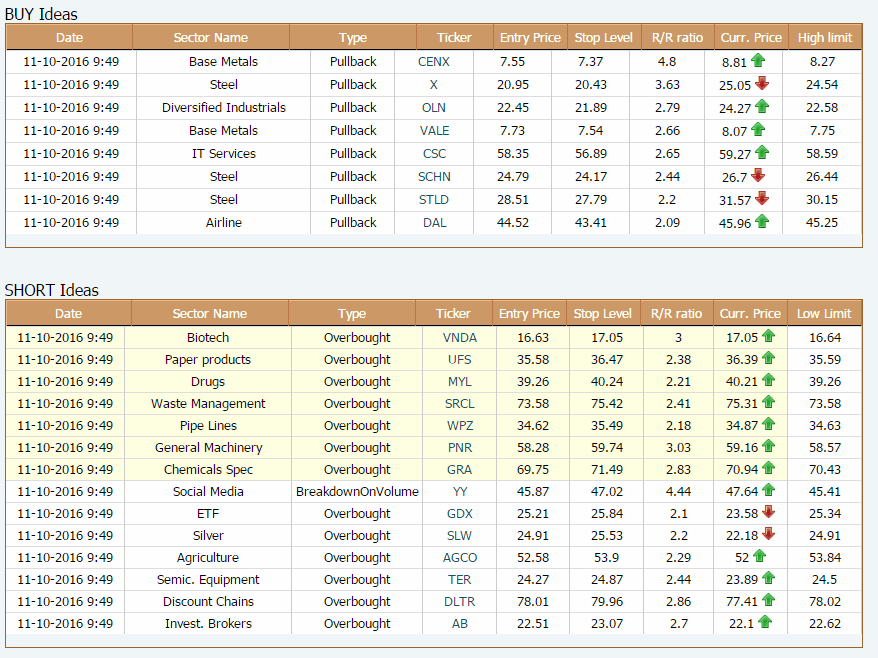878x658 pixels.
Task: Open the VNDA ticker link
Action: click(460, 338)
